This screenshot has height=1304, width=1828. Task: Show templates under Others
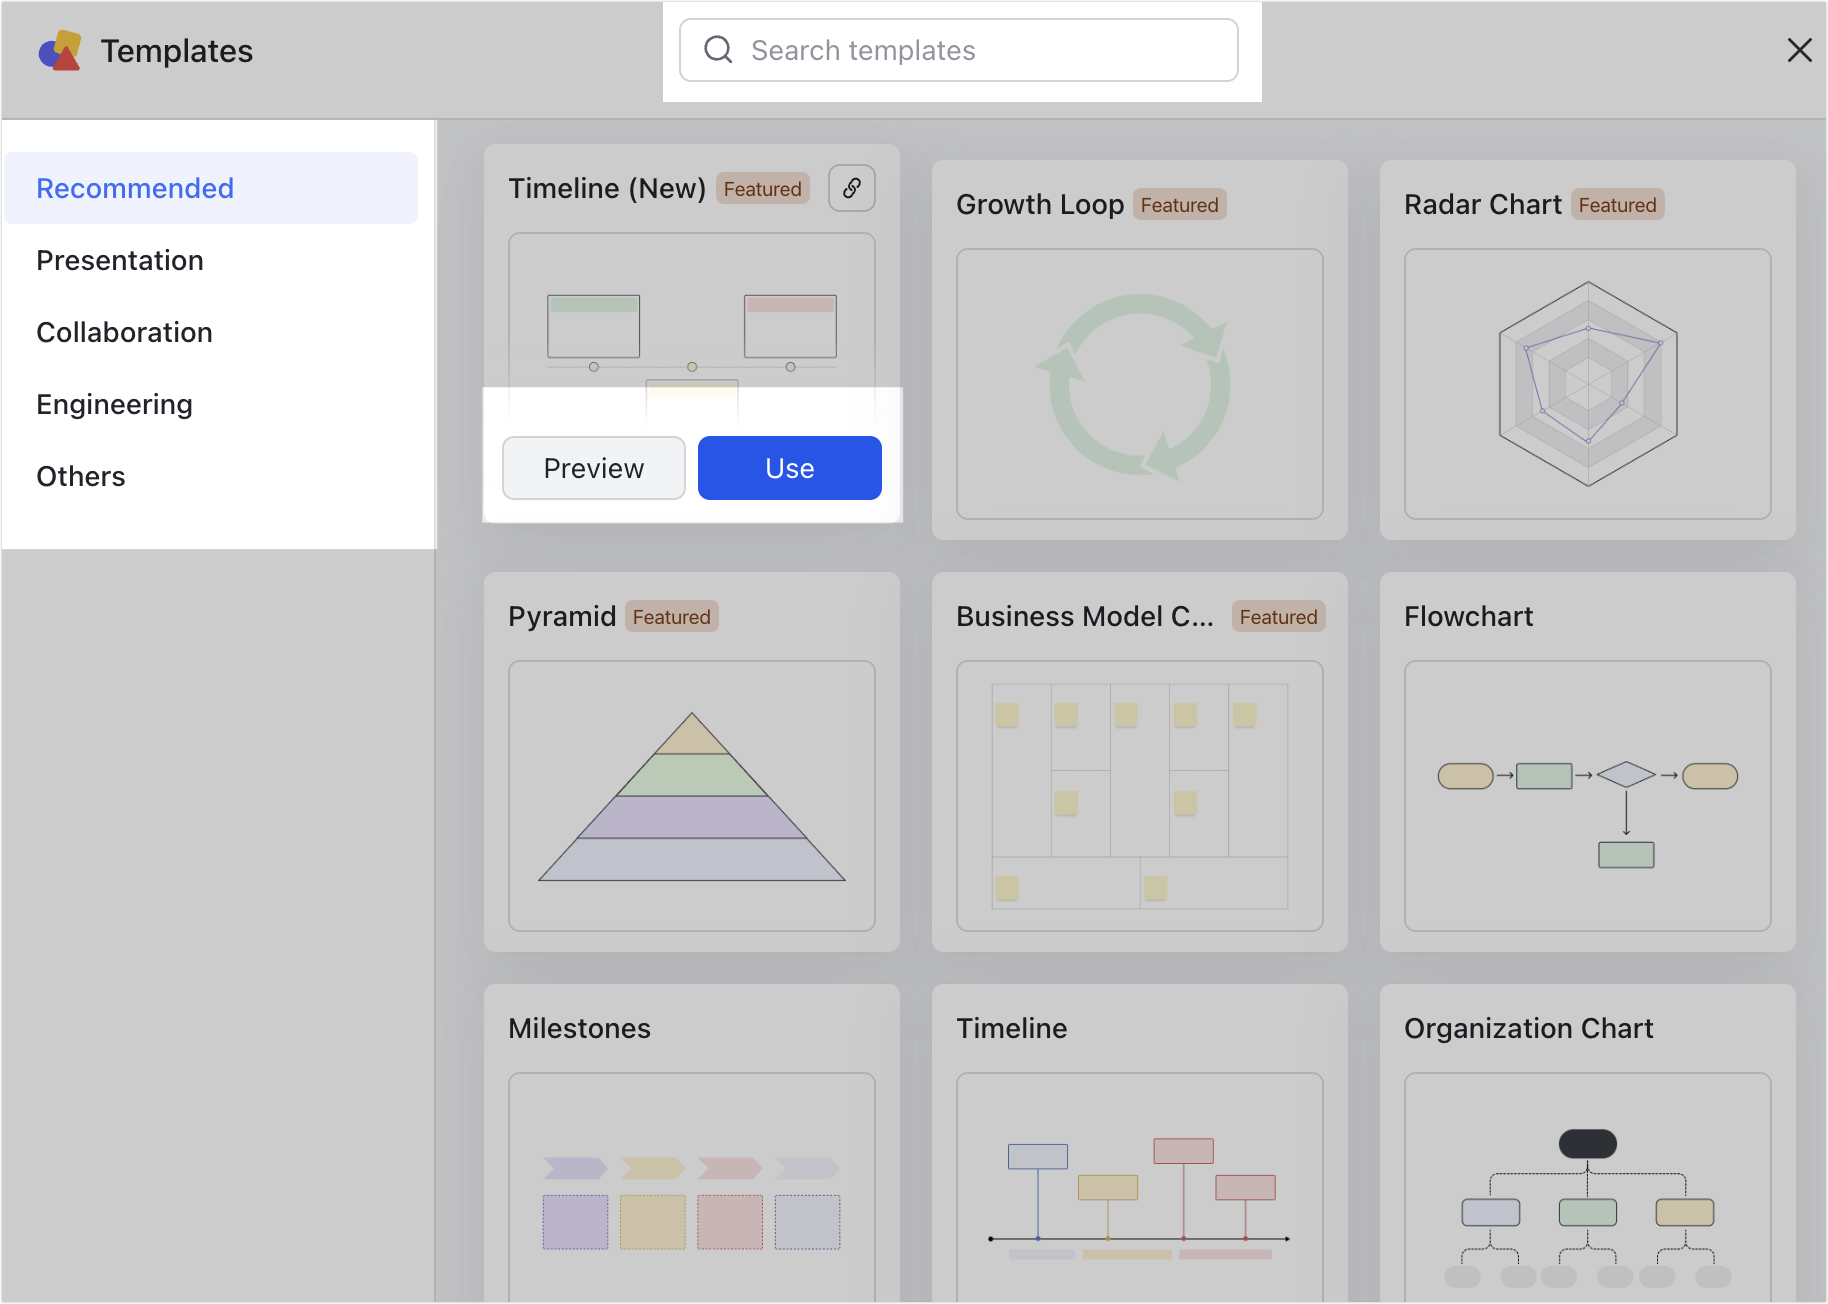pos(80,476)
